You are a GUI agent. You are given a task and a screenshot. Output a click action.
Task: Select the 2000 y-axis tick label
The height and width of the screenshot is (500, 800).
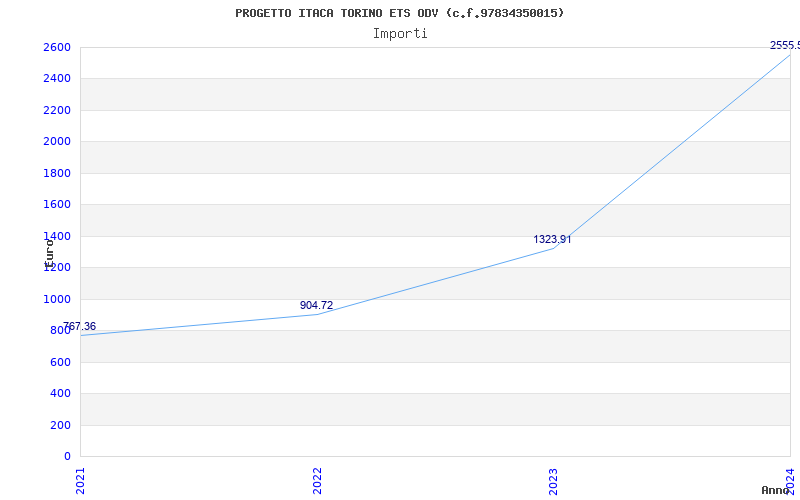57,142
